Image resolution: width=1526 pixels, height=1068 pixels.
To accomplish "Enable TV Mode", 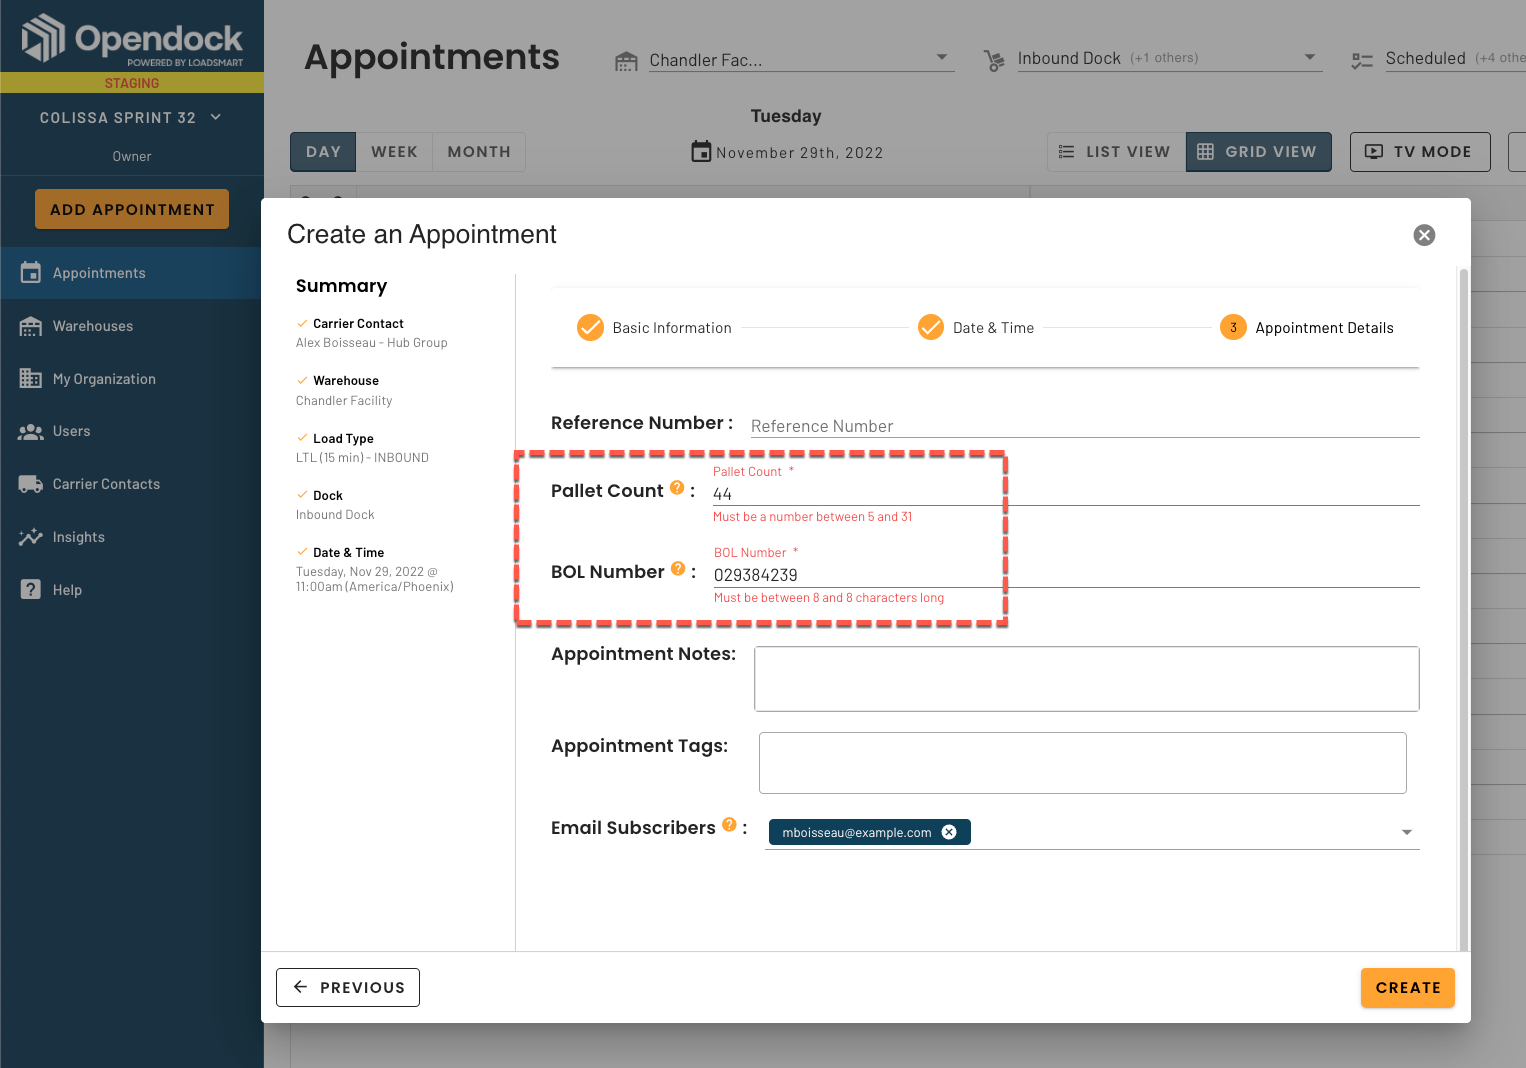I will click(x=1420, y=152).
